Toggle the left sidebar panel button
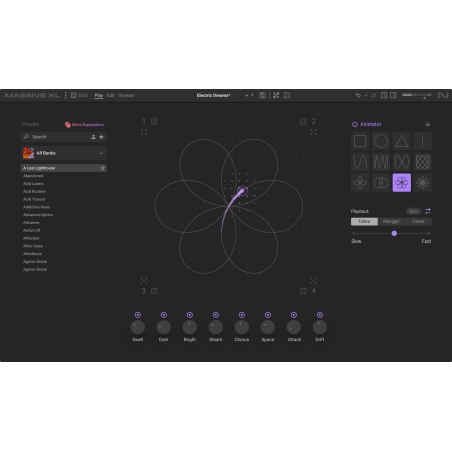 point(384,95)
